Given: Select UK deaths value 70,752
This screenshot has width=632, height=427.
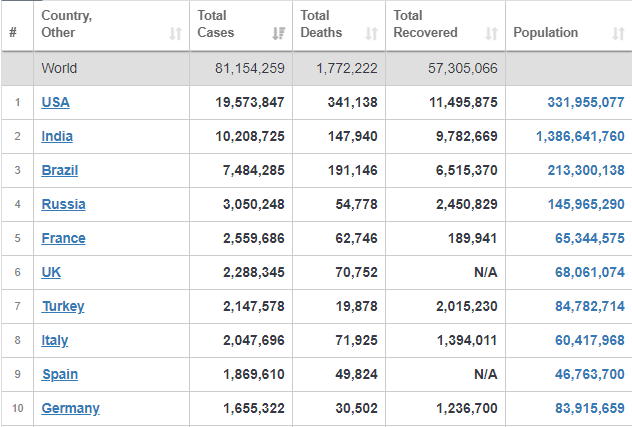Looking at the screenshot, I should pyautogui.click(x=357, y=272).
